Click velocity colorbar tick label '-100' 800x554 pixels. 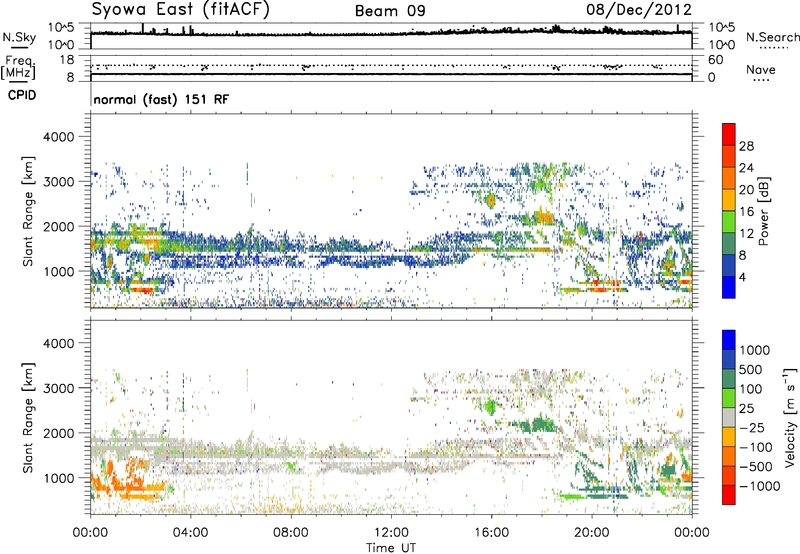tap(756, 447)
